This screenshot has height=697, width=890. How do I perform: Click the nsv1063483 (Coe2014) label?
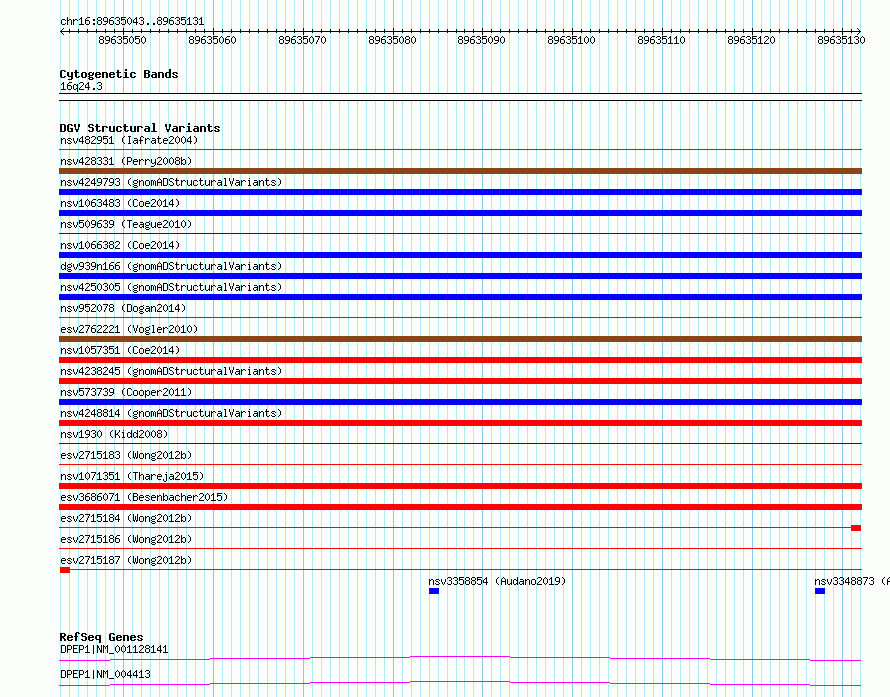(120, 203)
